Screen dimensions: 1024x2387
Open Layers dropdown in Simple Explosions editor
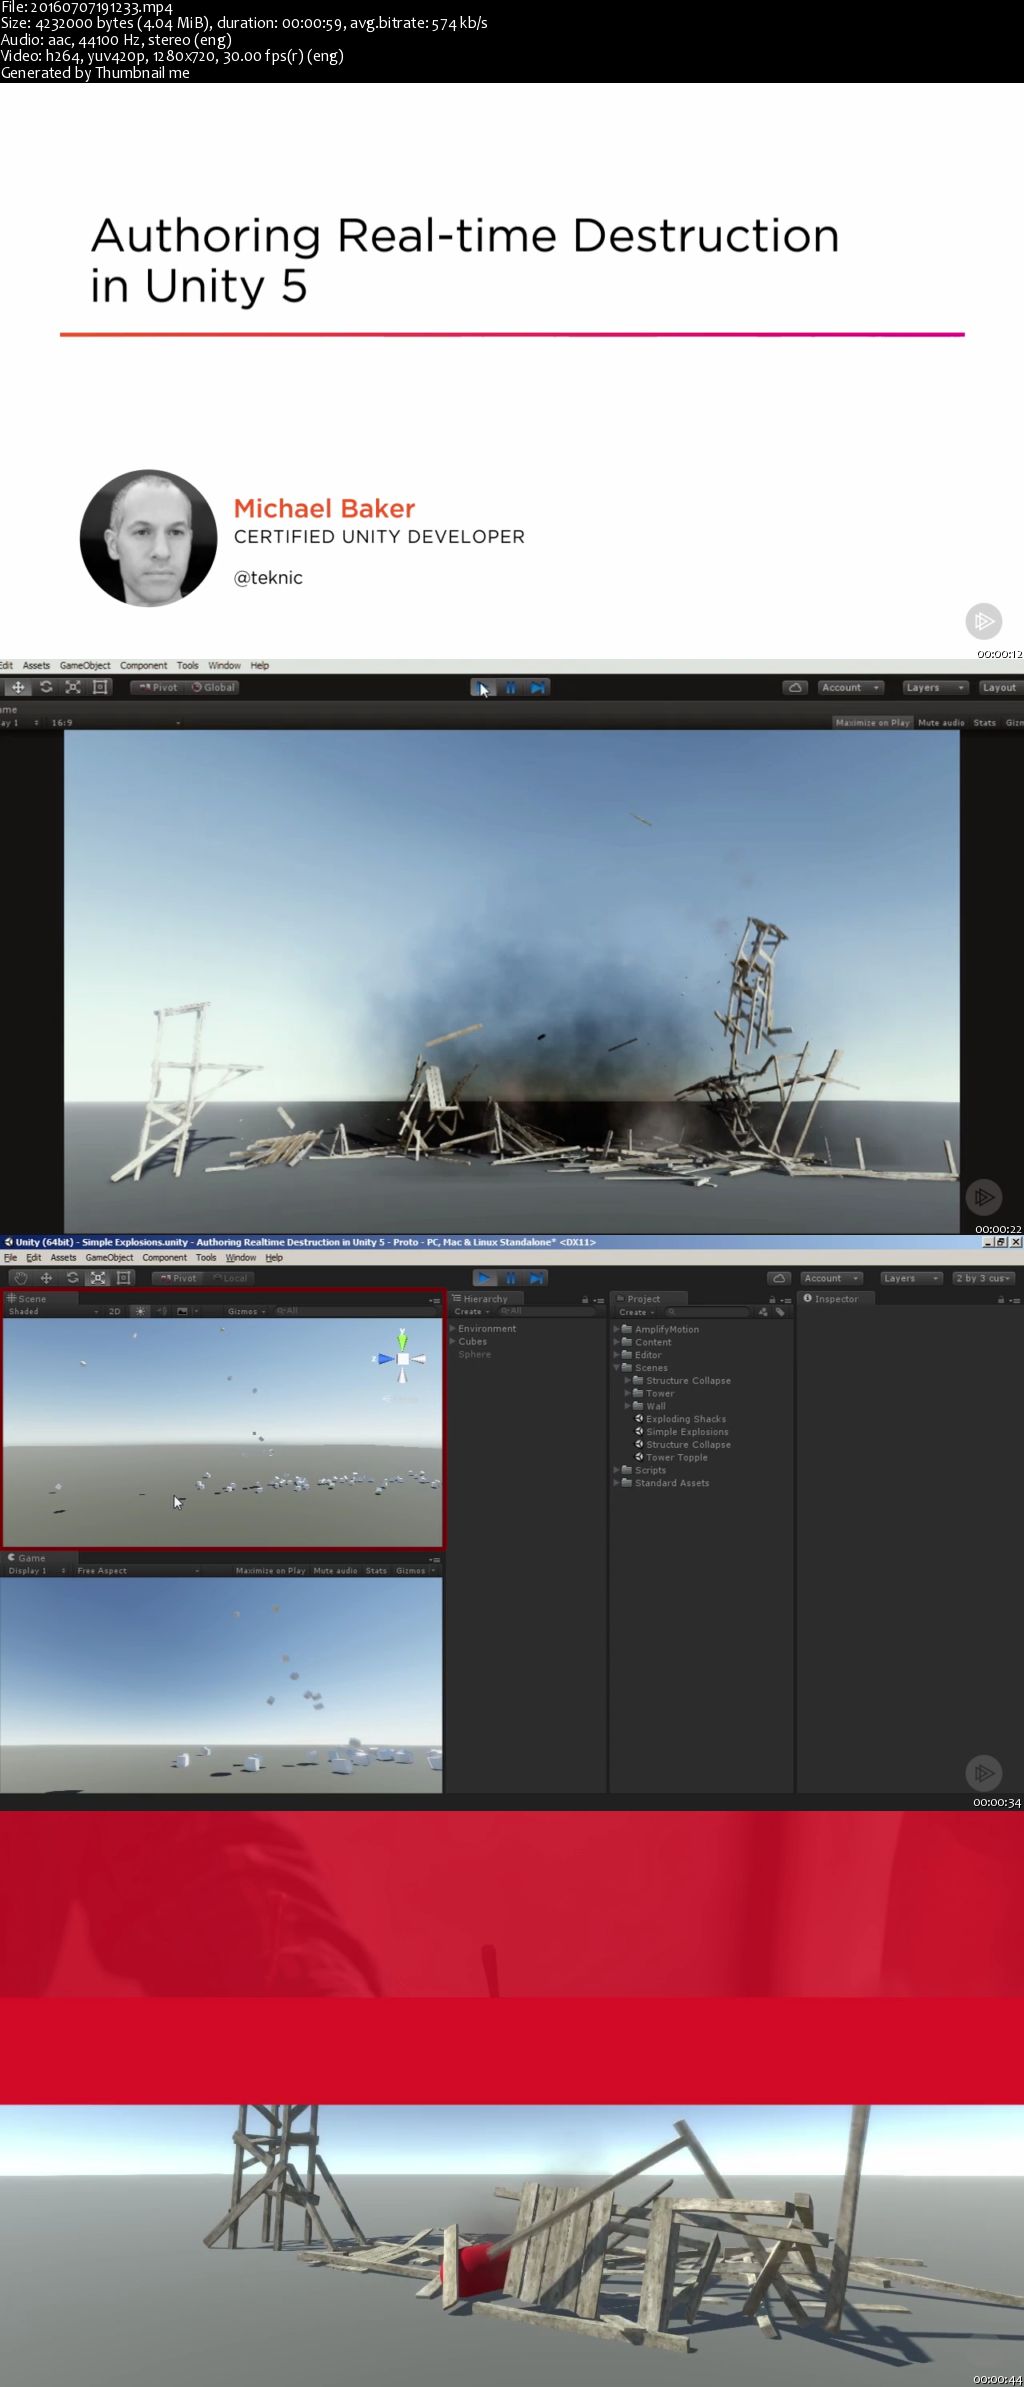[911, 1278]
